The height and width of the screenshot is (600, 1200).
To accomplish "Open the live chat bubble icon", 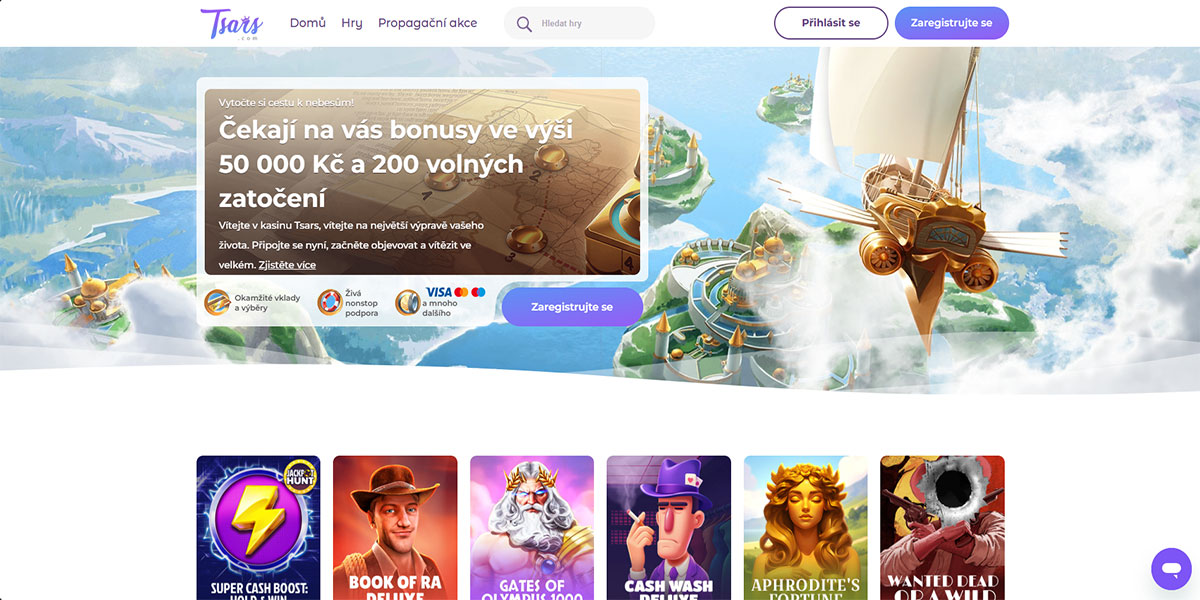I will [1170, 568].
